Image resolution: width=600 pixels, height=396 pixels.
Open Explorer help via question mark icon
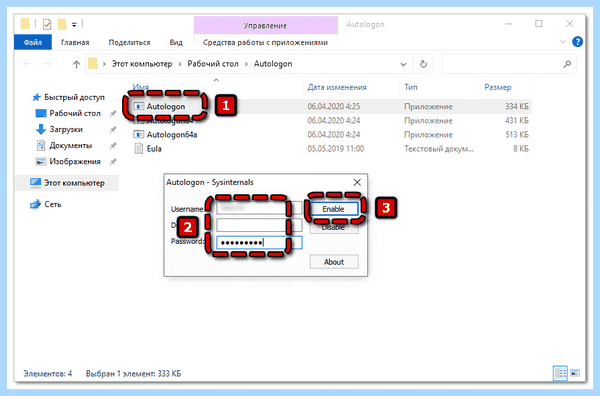(577, 42)
